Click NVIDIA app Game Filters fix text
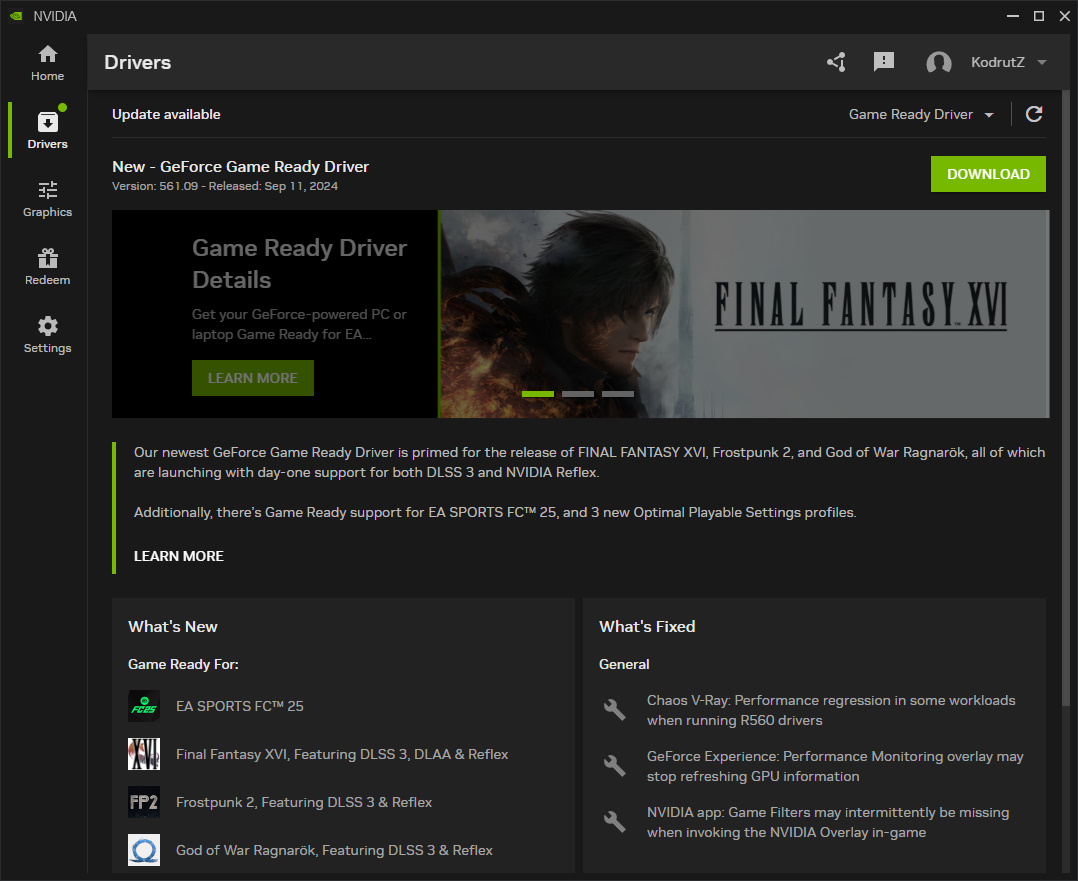Image resolution: width=1078 pixels, height=881 pixels. coord(828,823)
